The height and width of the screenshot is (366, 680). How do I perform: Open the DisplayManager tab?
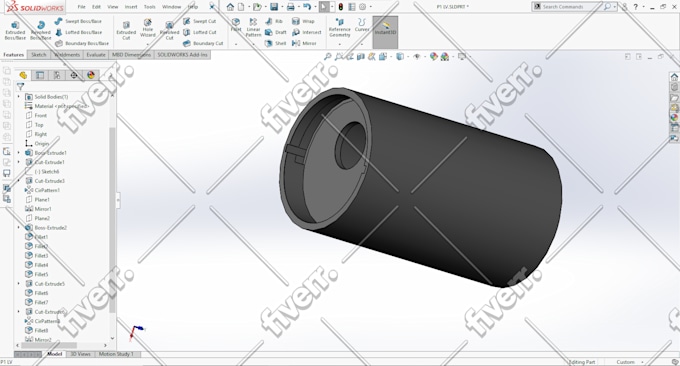point(91,75)
